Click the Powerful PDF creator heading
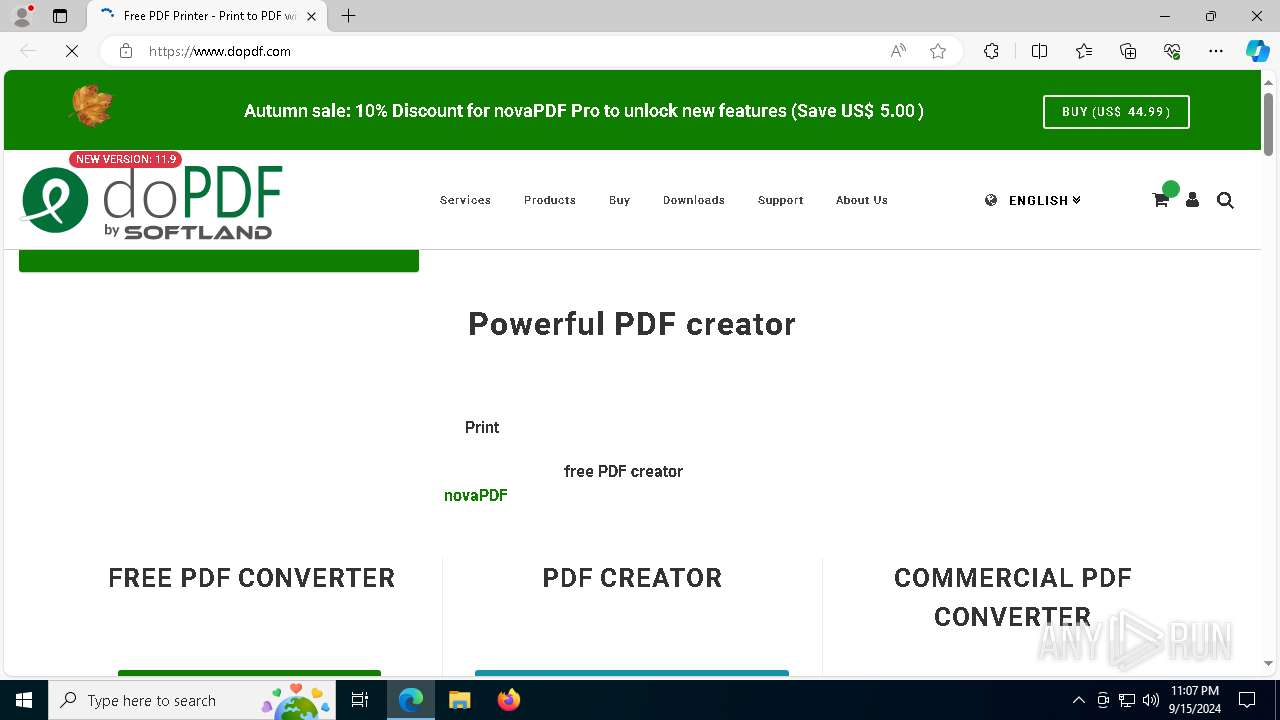The height and width of the screenshot is (720, 1280). point(632,324)
